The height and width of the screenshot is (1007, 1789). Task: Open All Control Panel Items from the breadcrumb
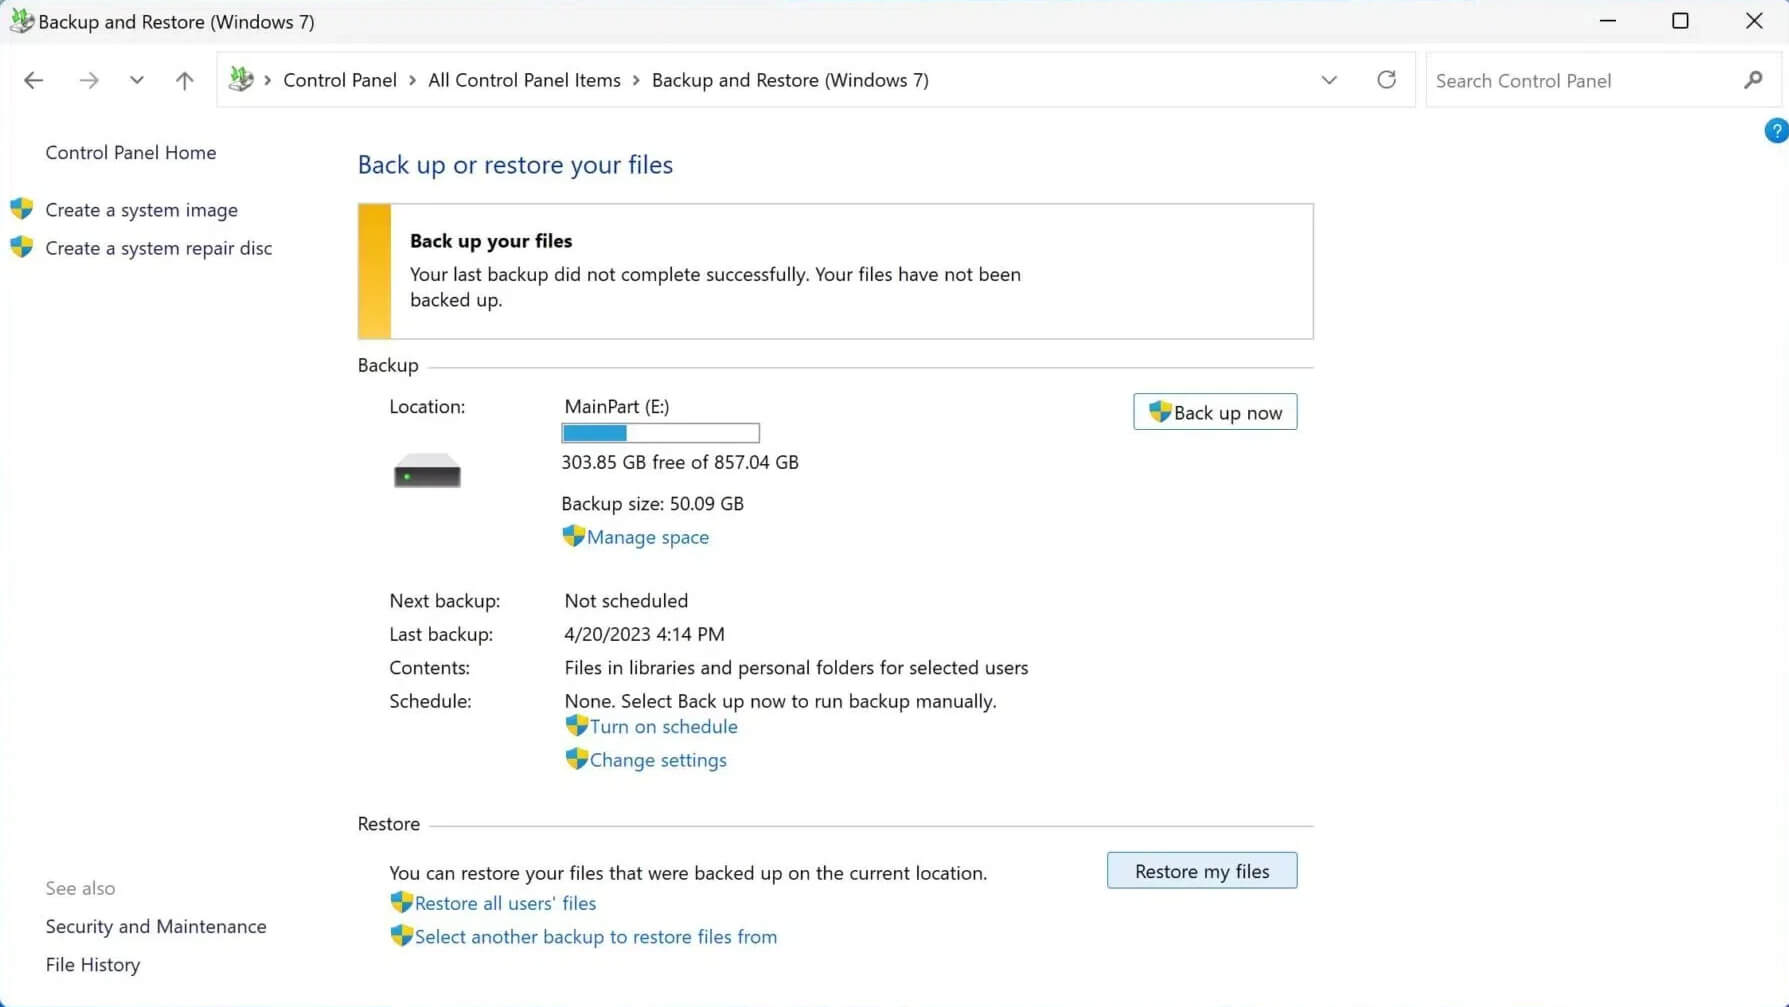524,80
